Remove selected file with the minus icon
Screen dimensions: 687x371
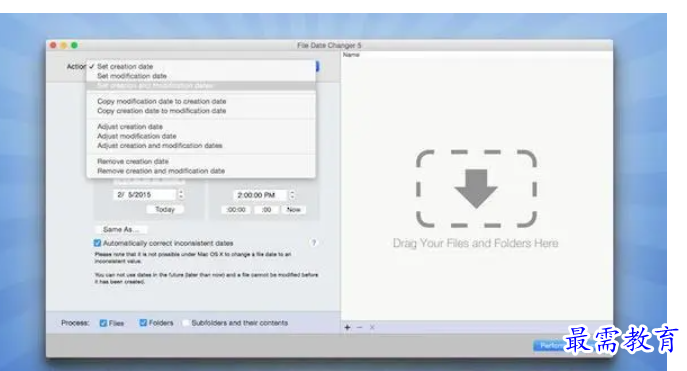tap(360, 327)
